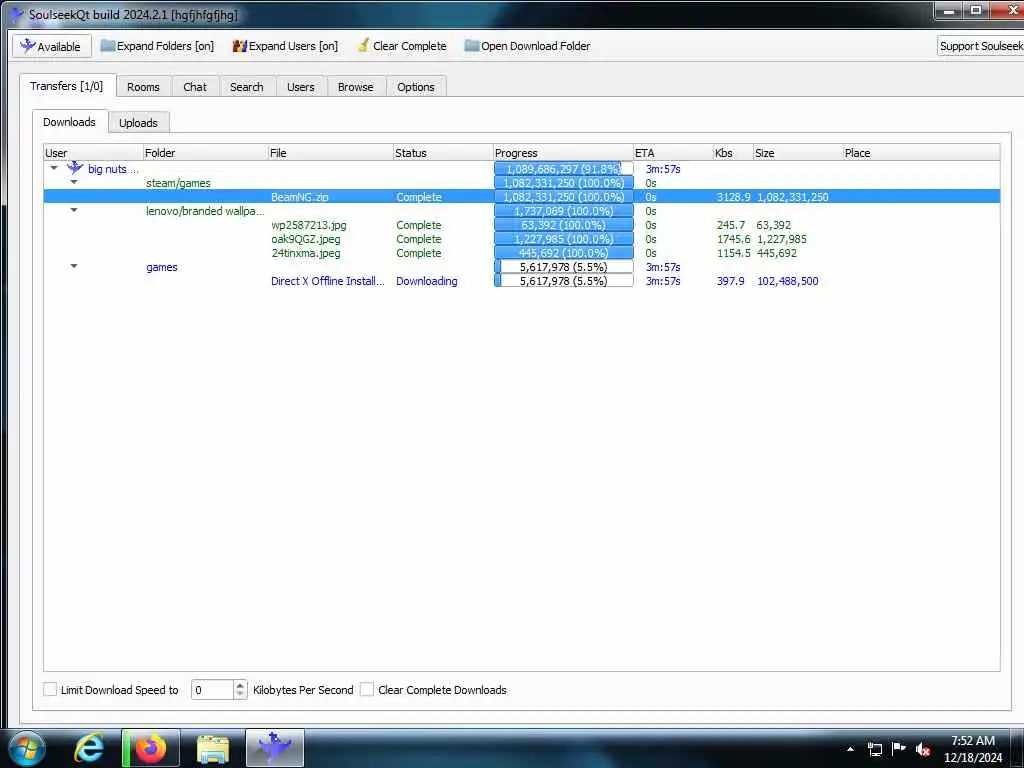The width and height of the screenshot is (1024, 768).
Task: Click the muted volume tray icon
Action: click(x=923, y=749)
